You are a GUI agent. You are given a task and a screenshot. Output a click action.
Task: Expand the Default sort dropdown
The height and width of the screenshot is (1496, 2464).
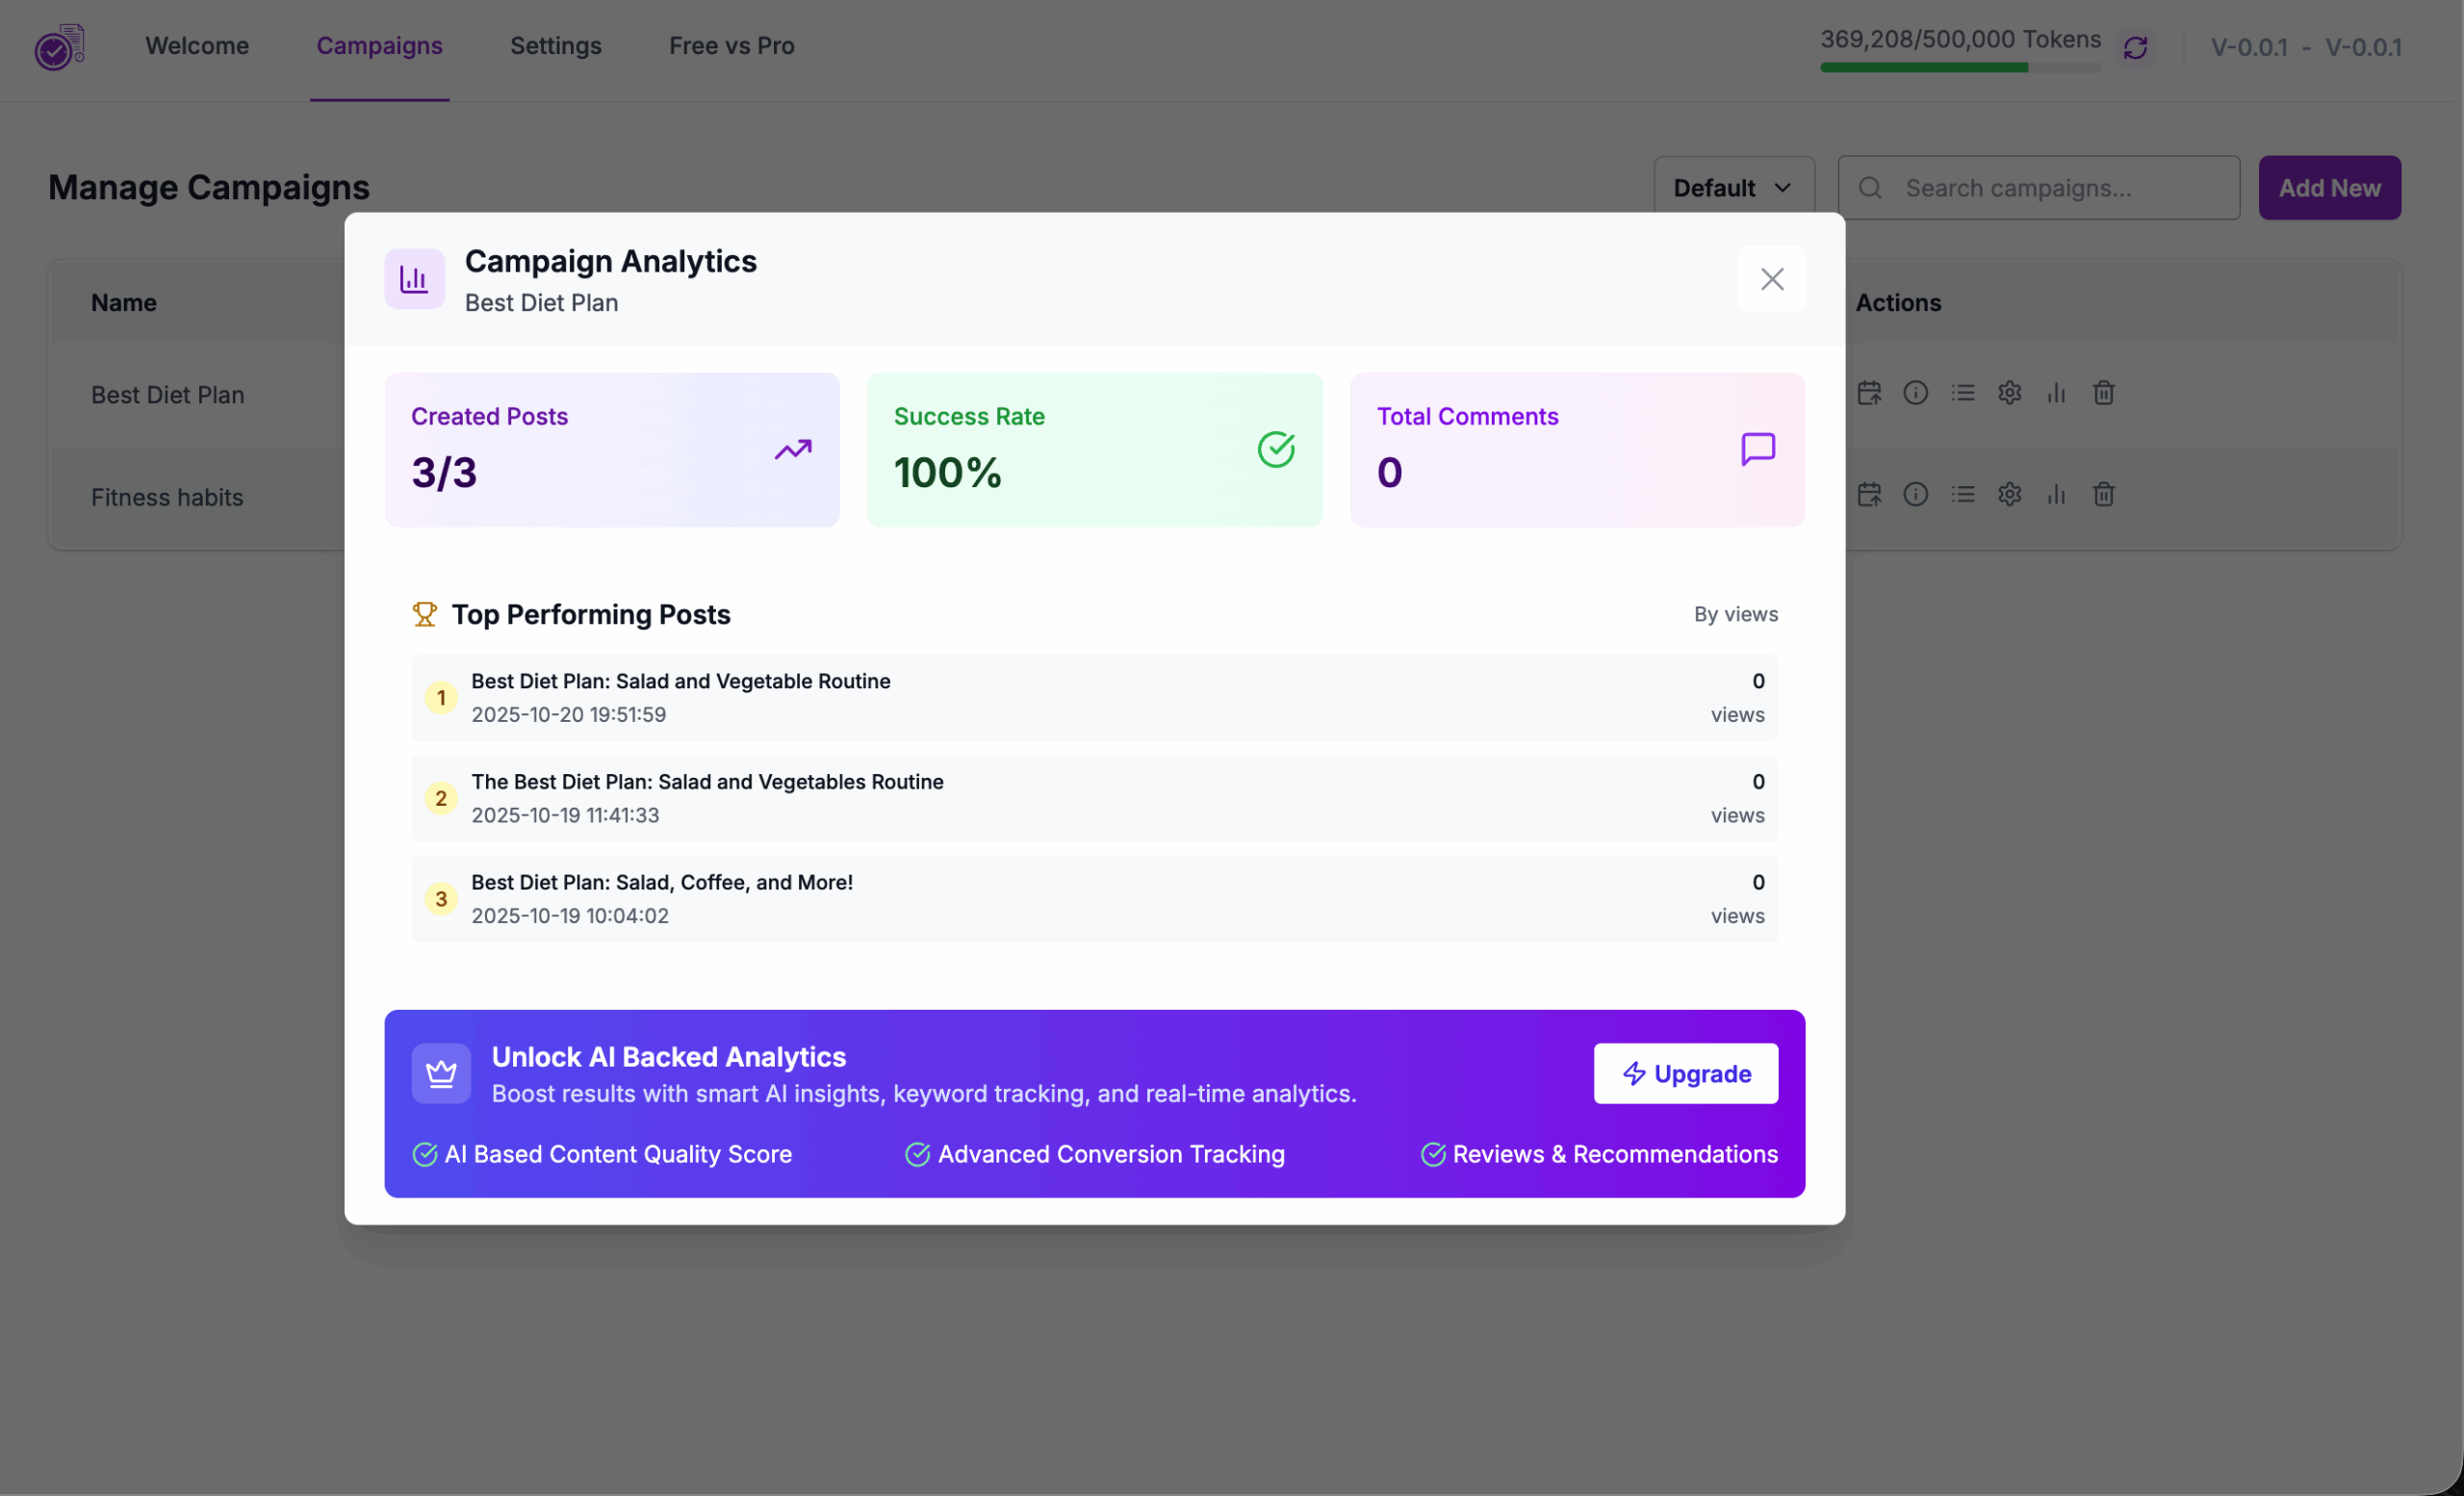[1733, 188]
